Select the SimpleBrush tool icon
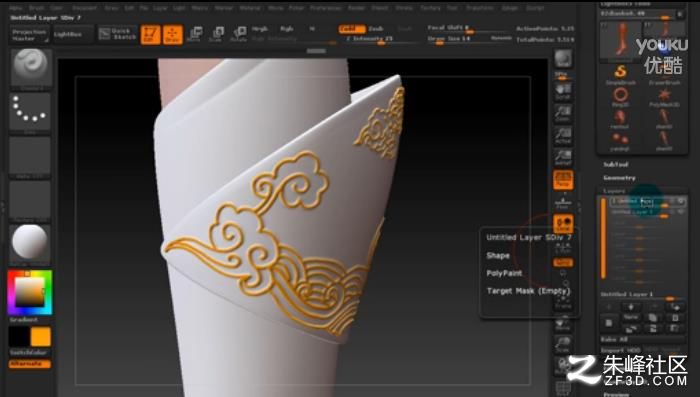Screen dimensions: 700x397 click(x=621, y=74)
